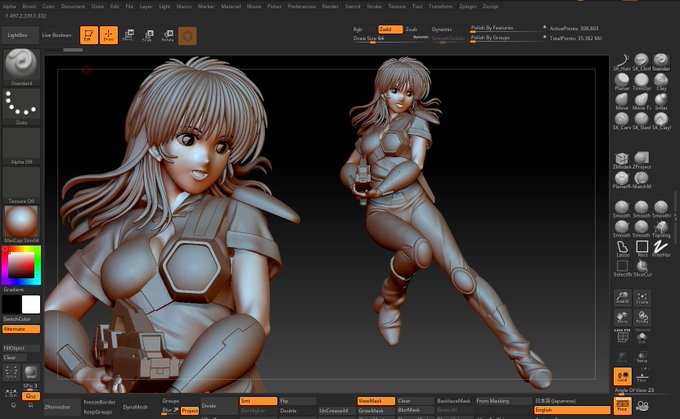Select the Topology brush
The width and height of the screenshot is (680, 419).
[x=661, y=229]
